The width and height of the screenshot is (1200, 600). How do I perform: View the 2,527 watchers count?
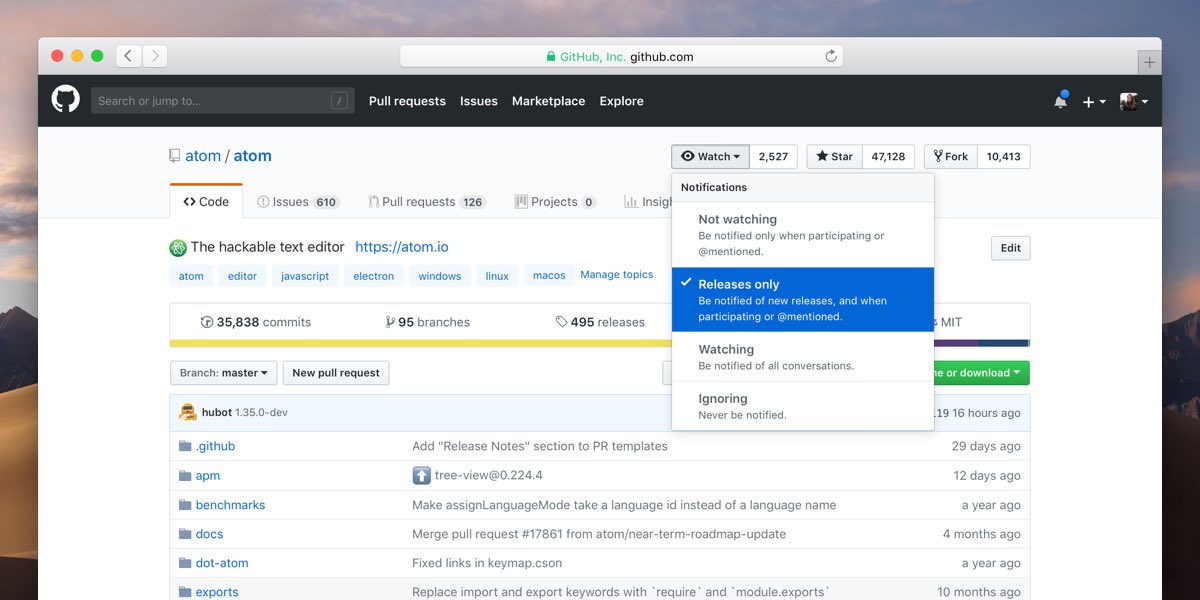[x=774, y=156]
